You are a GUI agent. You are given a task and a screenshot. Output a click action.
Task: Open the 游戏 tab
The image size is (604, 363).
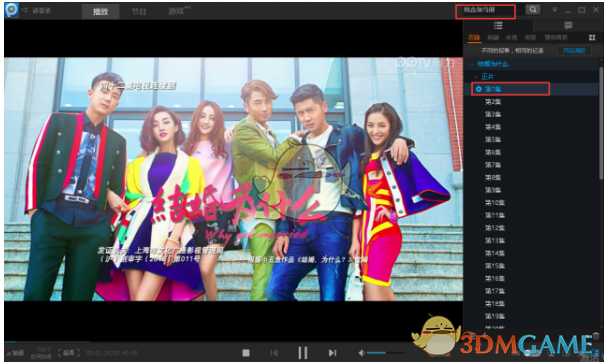tap(176, 11)
